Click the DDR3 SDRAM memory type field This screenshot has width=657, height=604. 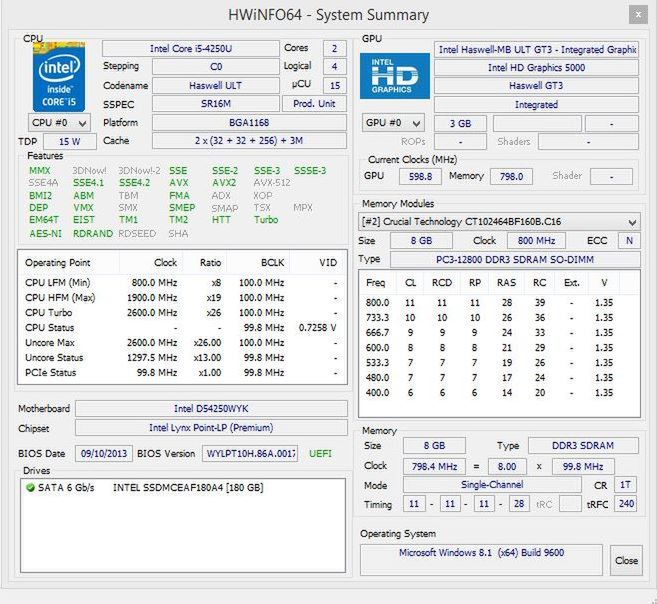click(583, 446)
